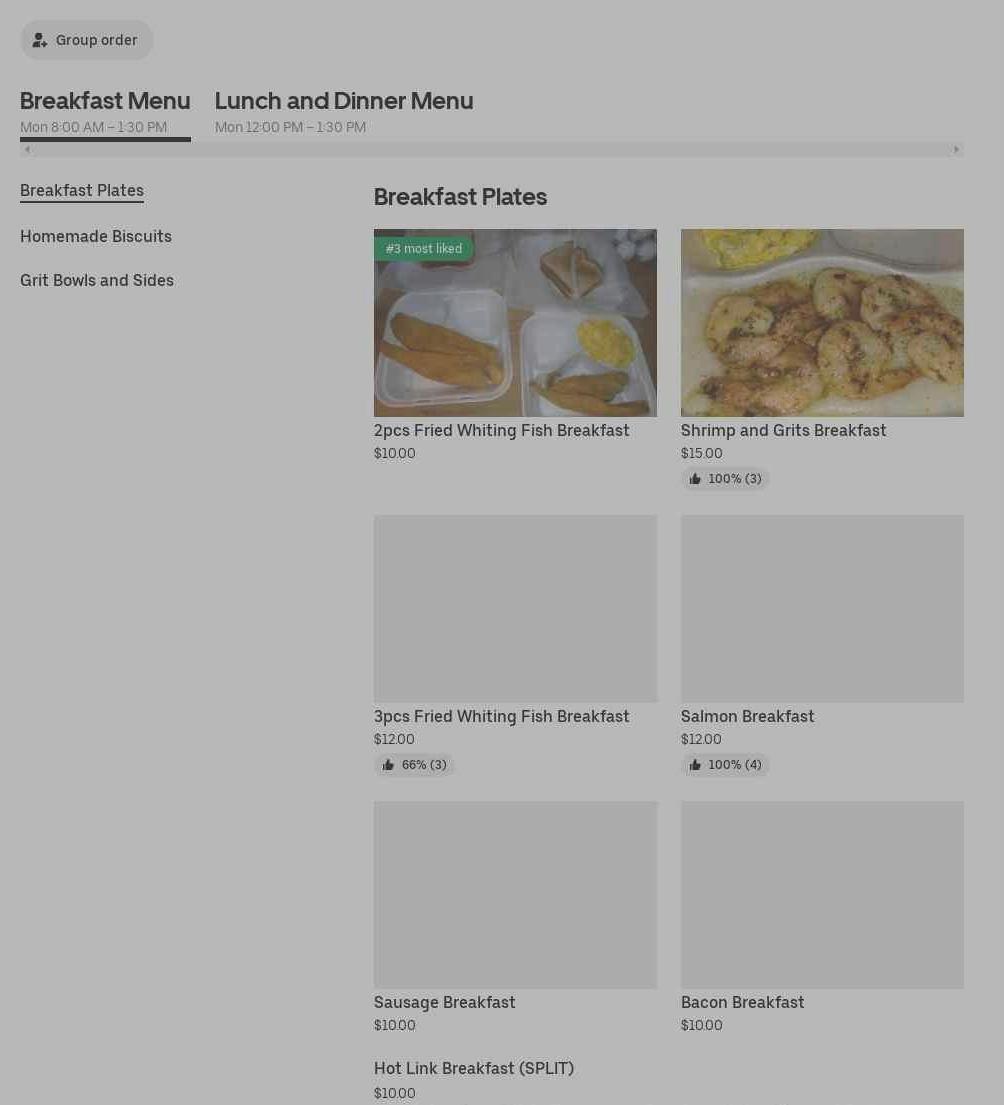Open the Bacon Breakfast item

pyautogui.click(x=742, y=1002)
